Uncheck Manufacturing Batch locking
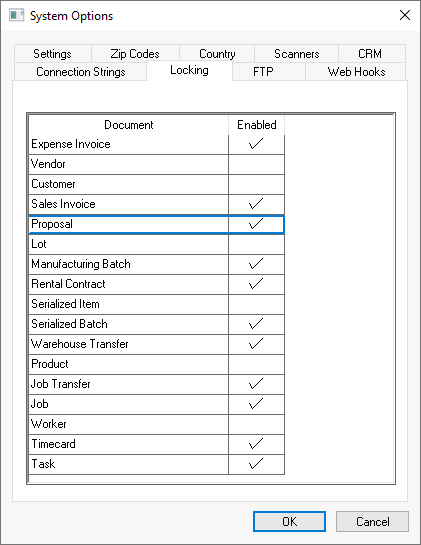Viewport: 421px width, 545px height. click(256, 264)
